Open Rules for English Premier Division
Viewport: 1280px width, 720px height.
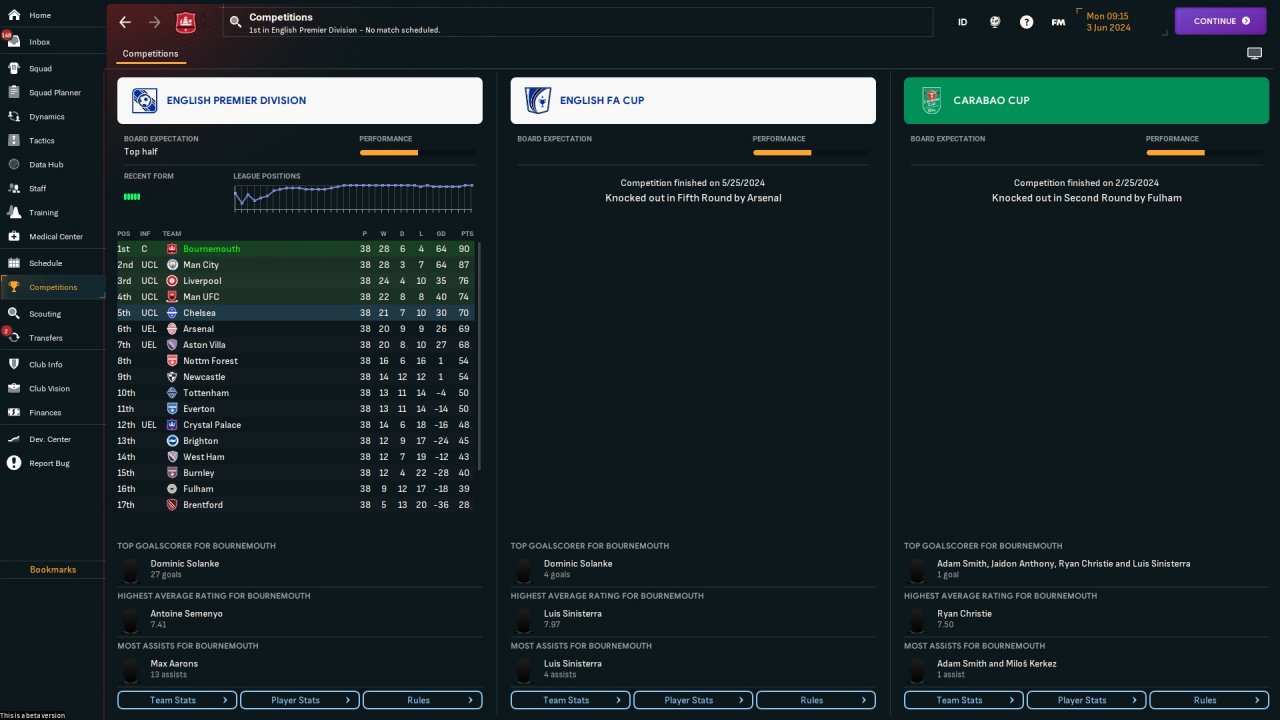pos(423,700)
